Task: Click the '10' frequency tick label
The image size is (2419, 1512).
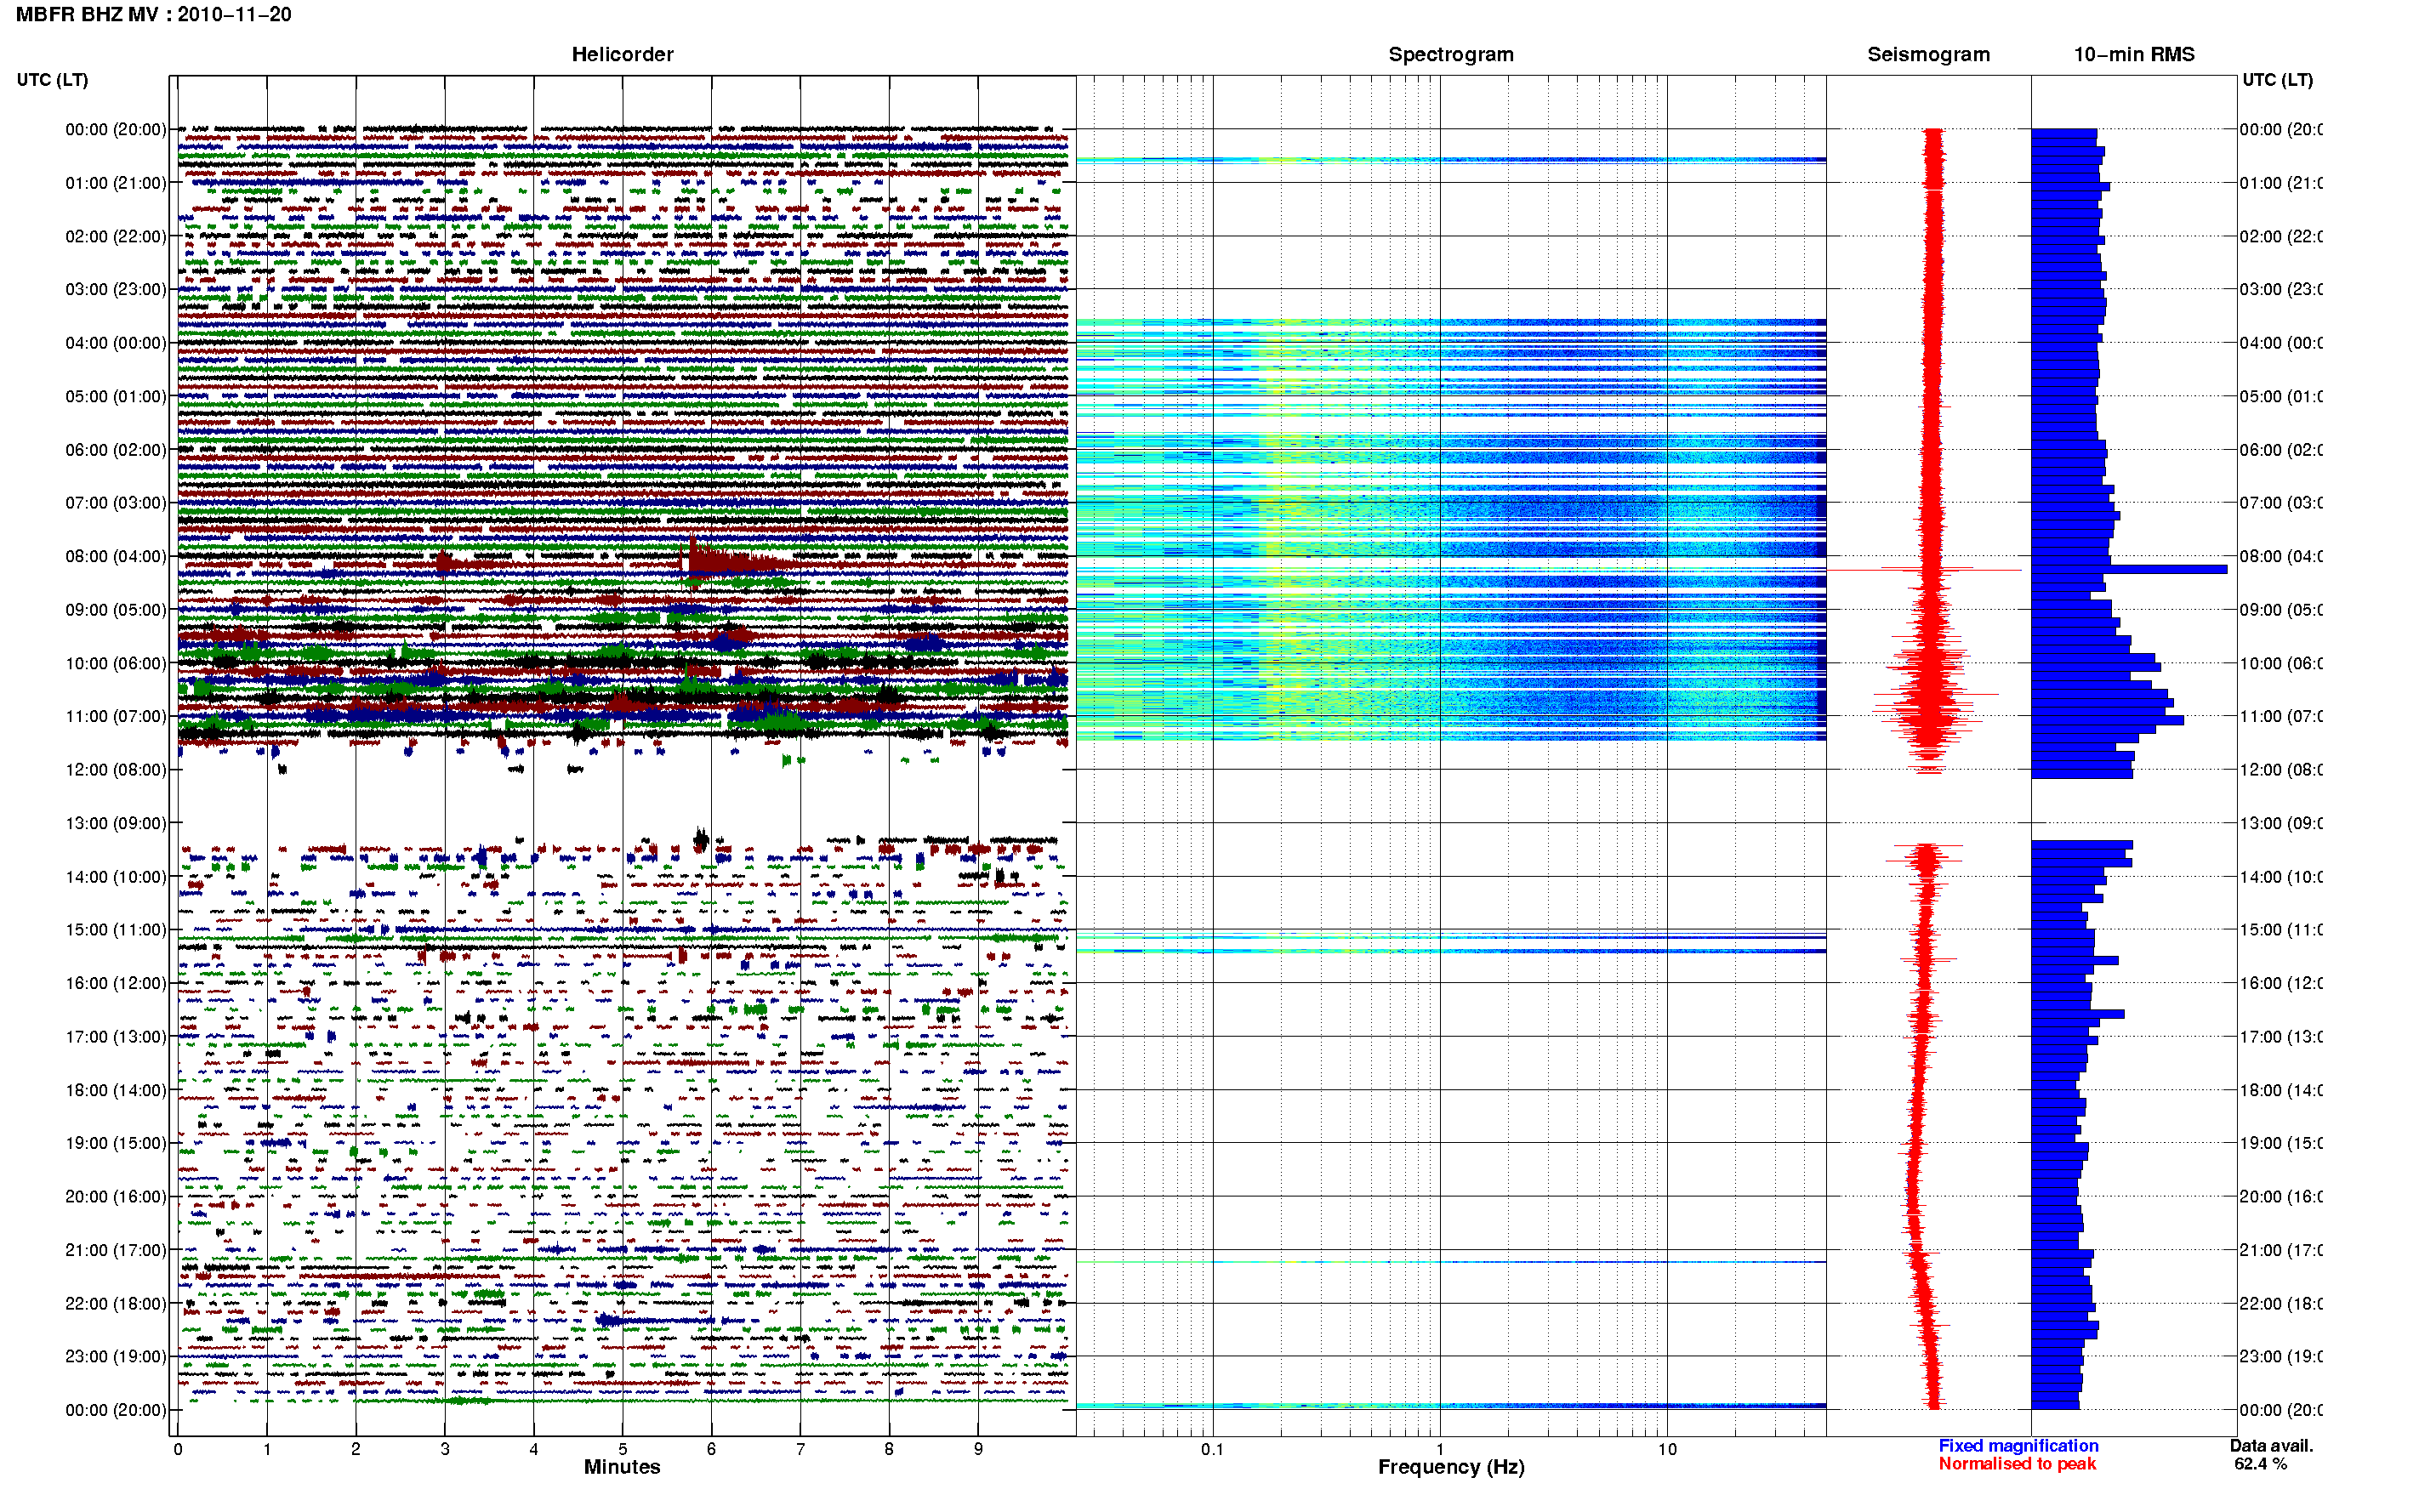Action: pyautogui.click(x=1667, y=1449)
